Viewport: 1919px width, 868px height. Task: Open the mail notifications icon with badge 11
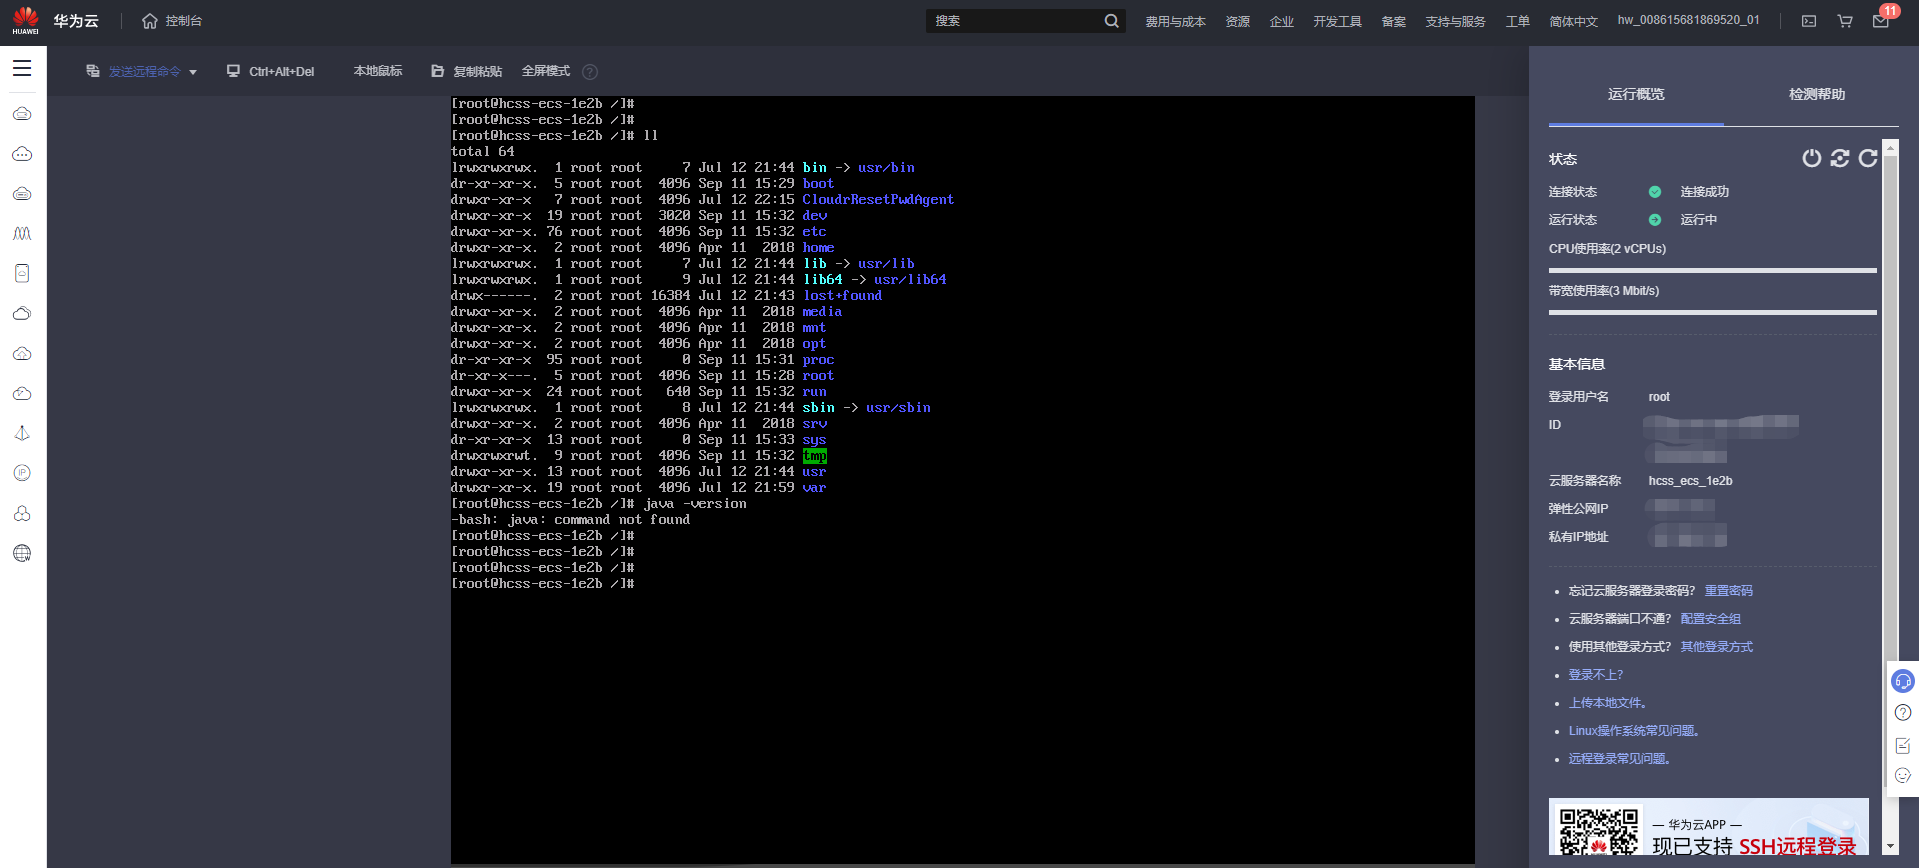click(x=1881, y=21)
